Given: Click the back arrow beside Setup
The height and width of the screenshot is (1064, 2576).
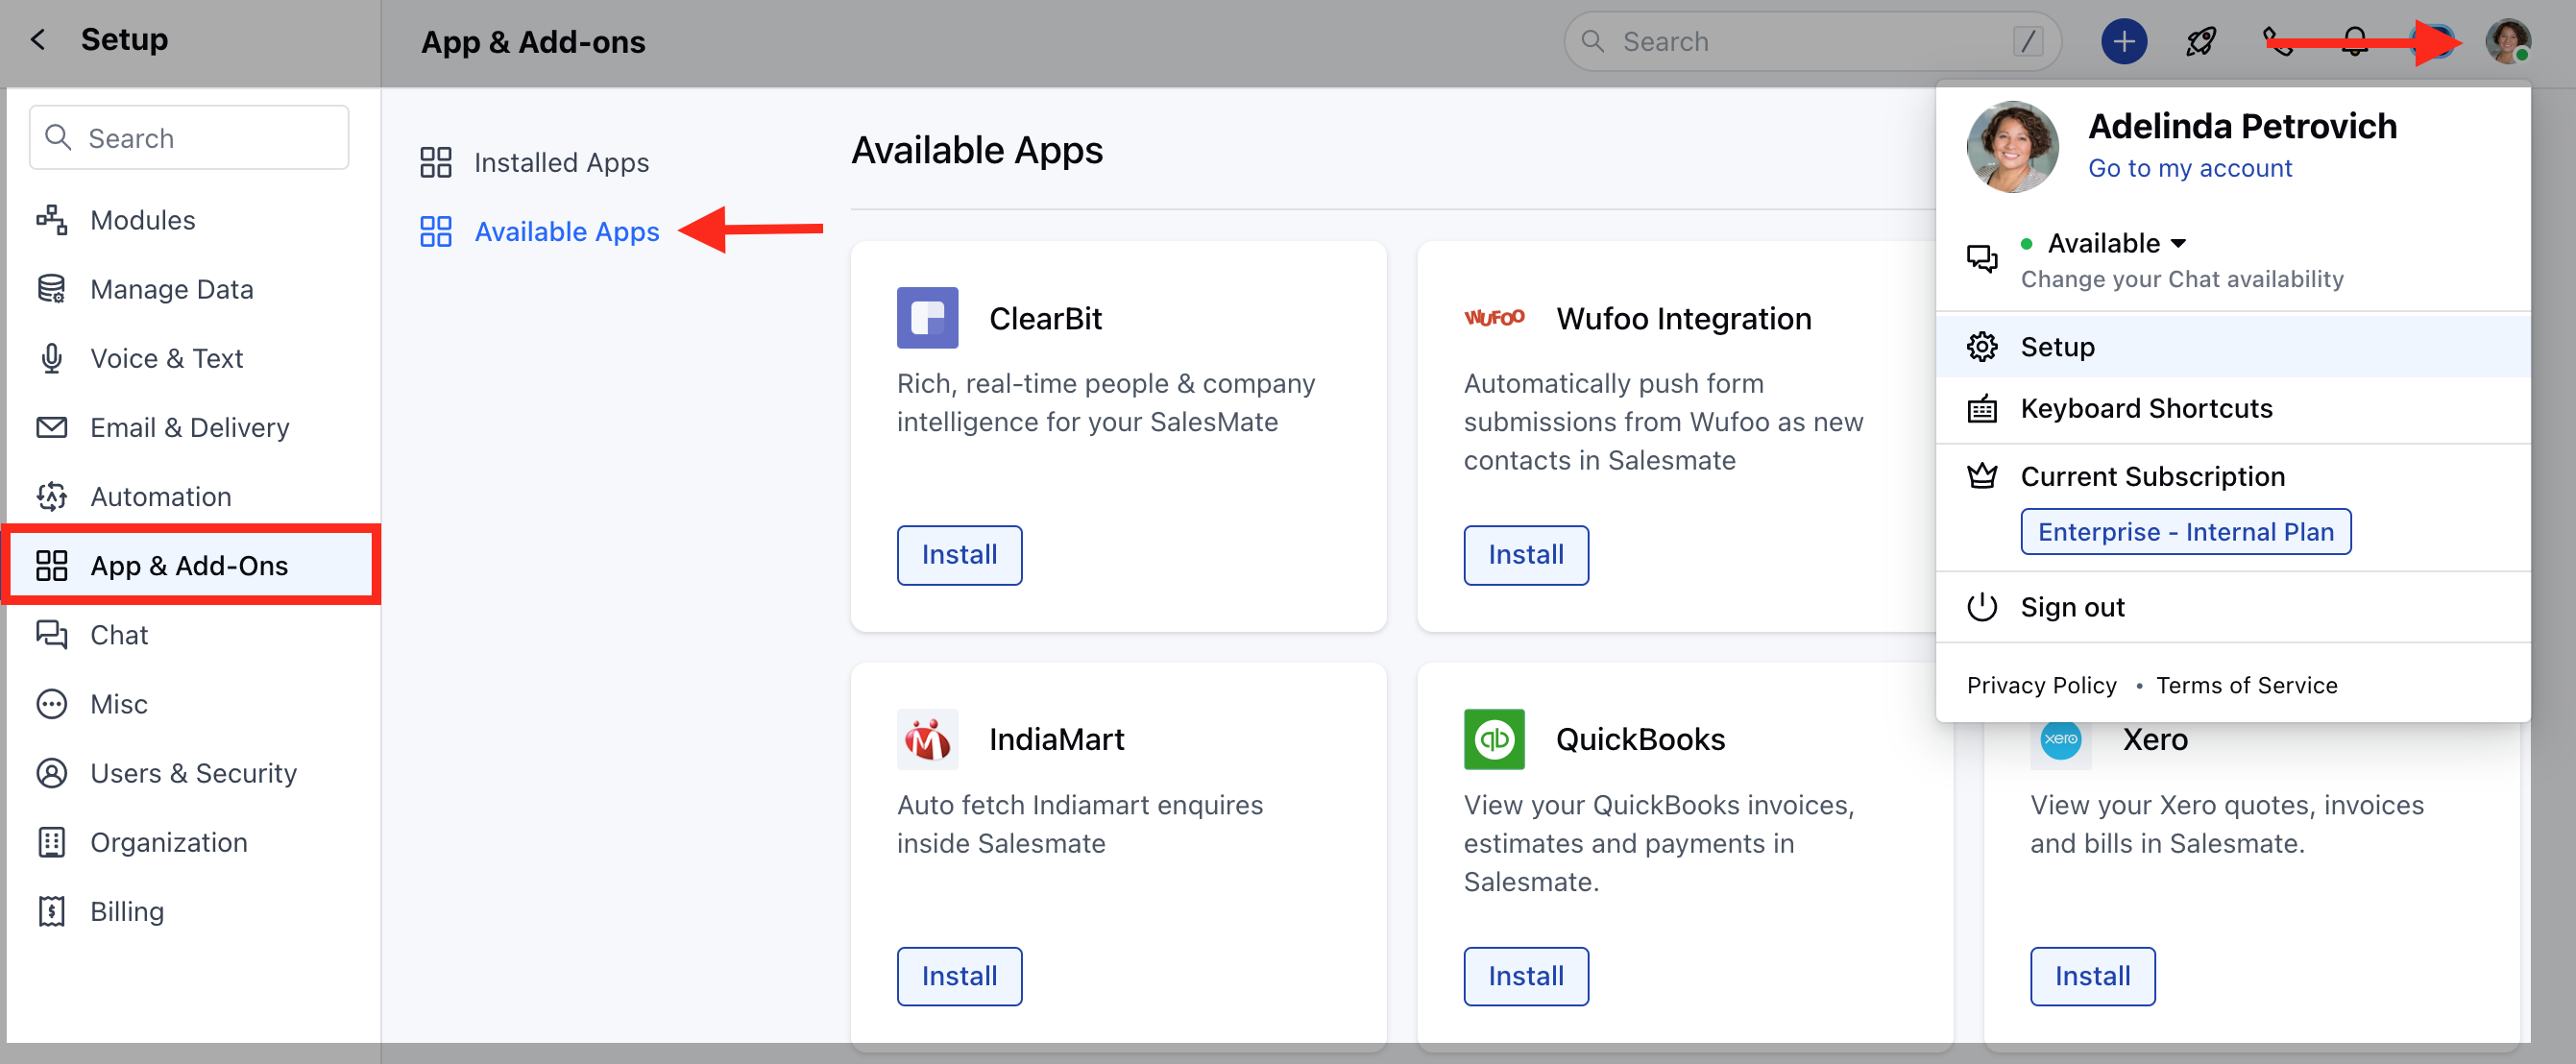Looking at the screenshot, I should point(37,39).
